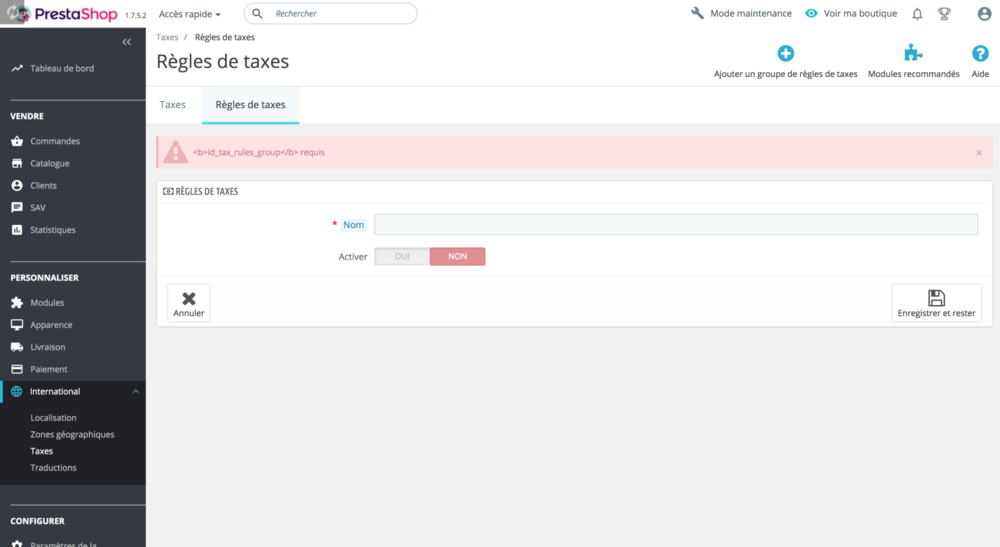Click the Modules puzzle icon in sidebar
The image size is (1000, 547).
tap(17, 303)
